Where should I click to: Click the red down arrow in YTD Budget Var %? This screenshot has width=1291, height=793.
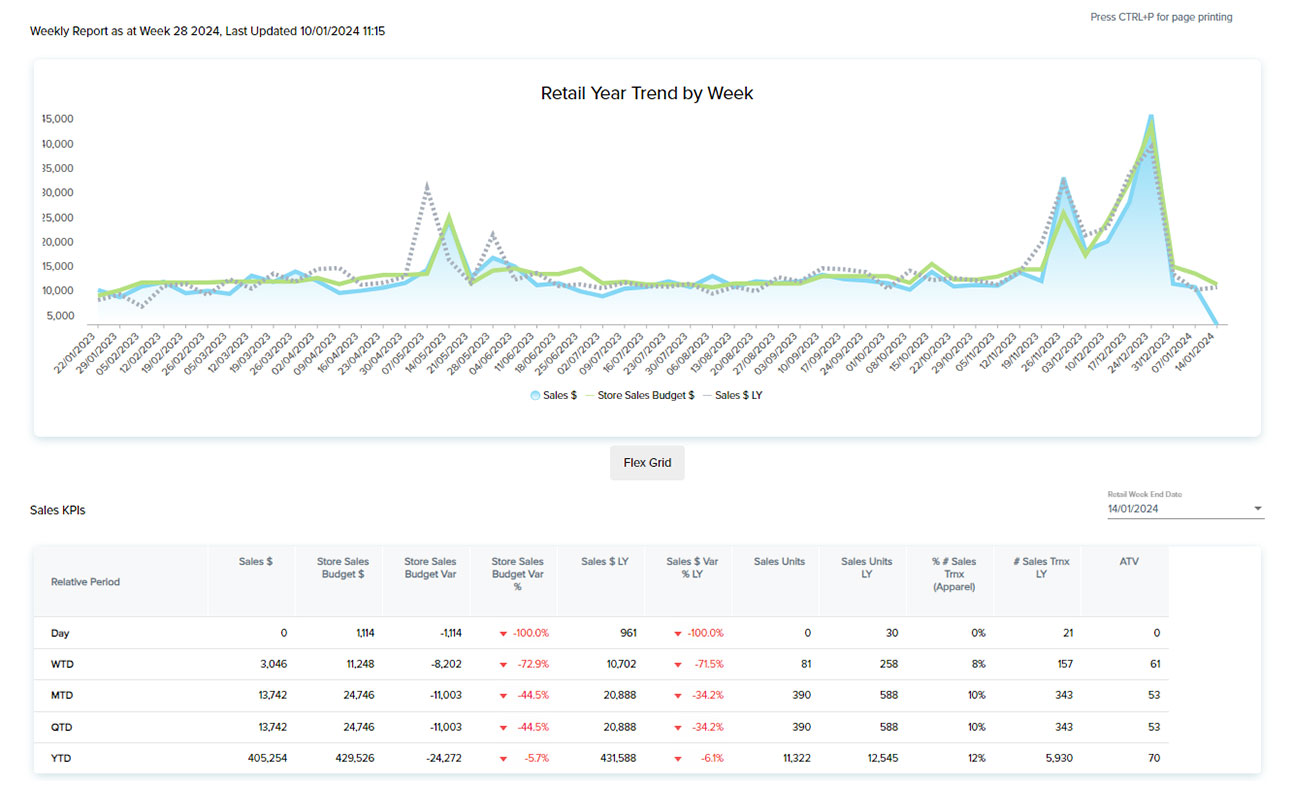pyautogui.click(x=503, y=759)
